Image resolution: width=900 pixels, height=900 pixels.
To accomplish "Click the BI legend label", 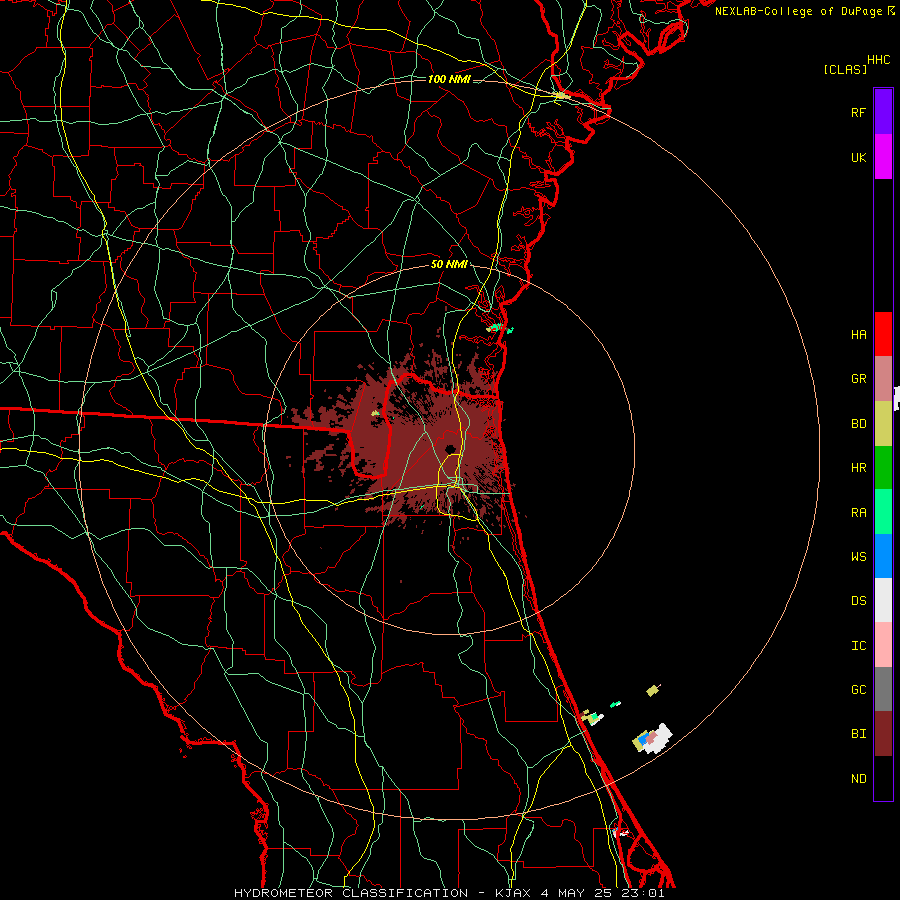I will click(x=858, y=734).
